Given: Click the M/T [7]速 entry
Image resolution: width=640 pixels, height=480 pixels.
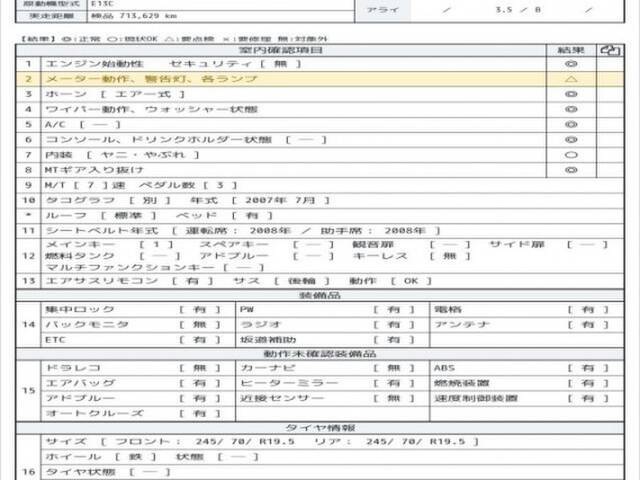Looking at the screenshot, I should coord(85,185).
